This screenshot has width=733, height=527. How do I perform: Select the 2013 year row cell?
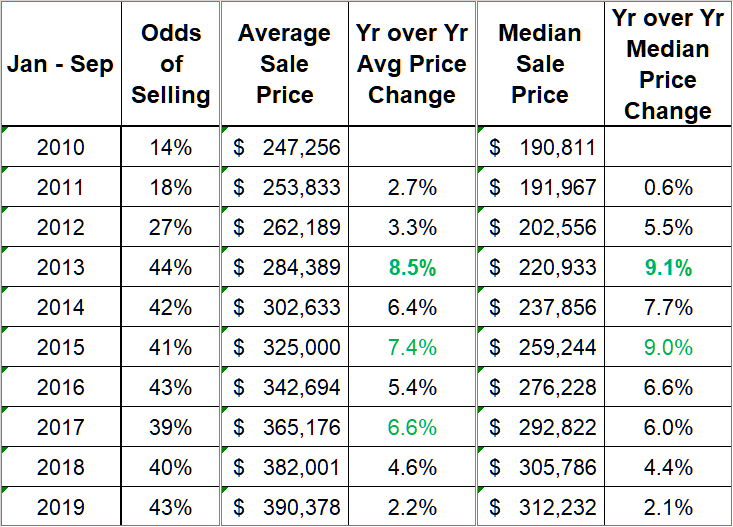(x=61, y=268)
